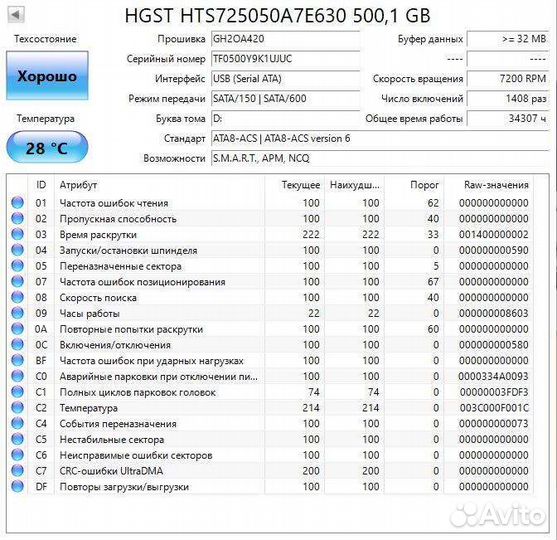Select Повторы загрузки/выгрузки text
Image resolution: width=557 pixels, height=540 pixels.
(x=124, y=487)
